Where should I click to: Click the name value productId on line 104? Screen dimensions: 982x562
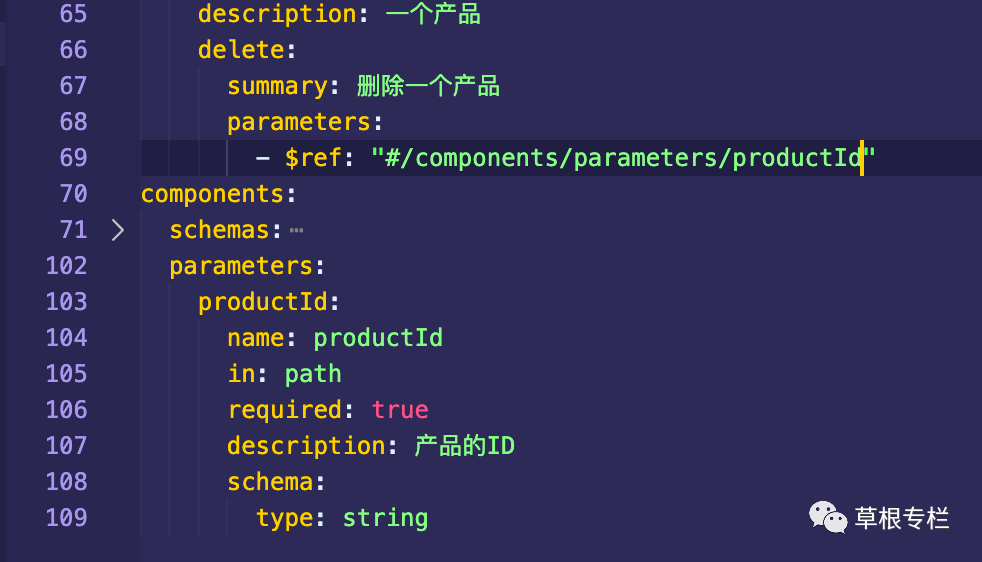click(378, 338)
